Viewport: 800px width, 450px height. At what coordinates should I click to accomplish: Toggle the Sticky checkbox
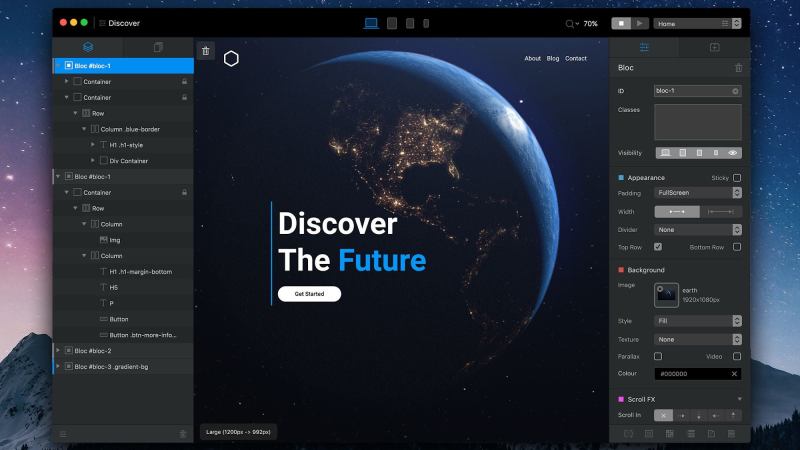pos(737,178)
